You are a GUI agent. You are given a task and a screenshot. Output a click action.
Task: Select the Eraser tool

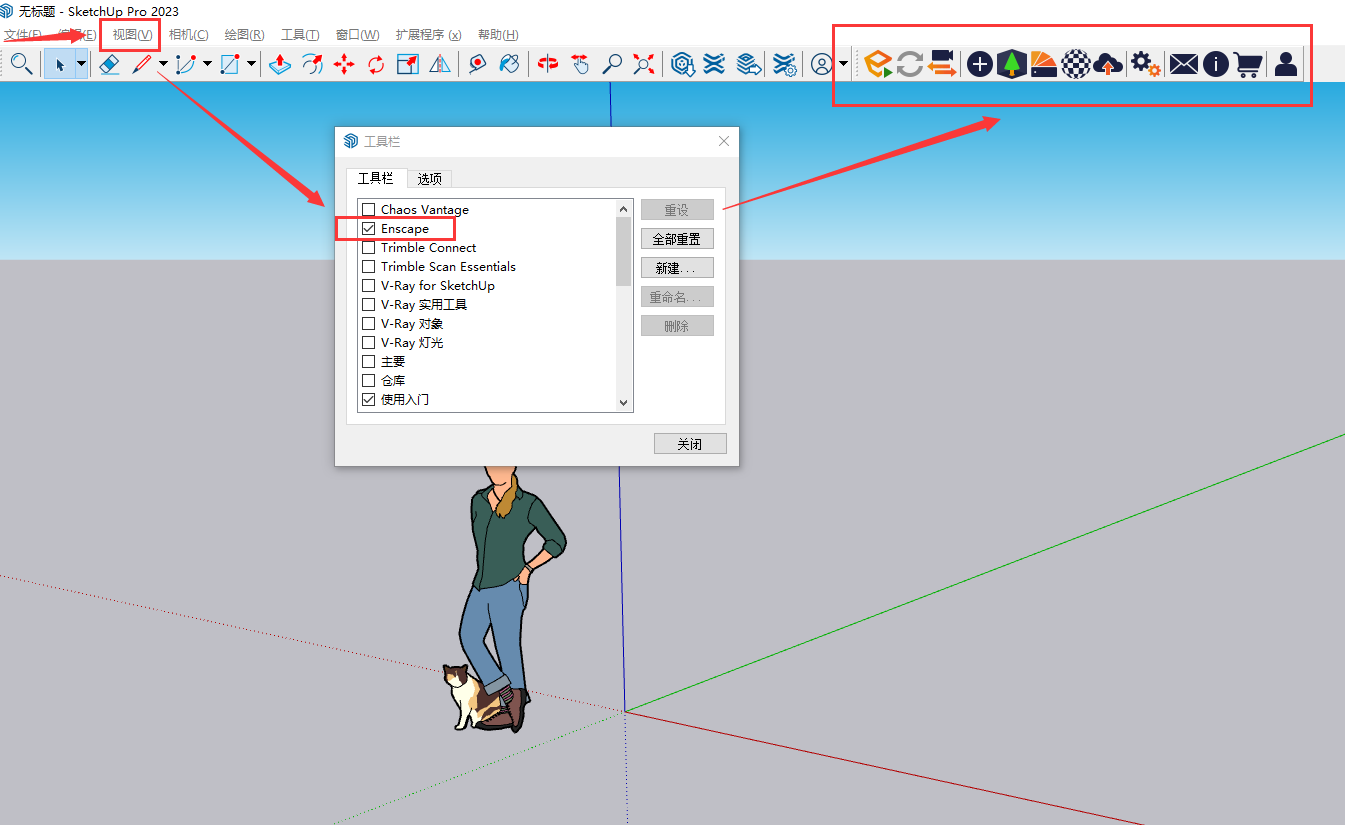coord(108,63)
